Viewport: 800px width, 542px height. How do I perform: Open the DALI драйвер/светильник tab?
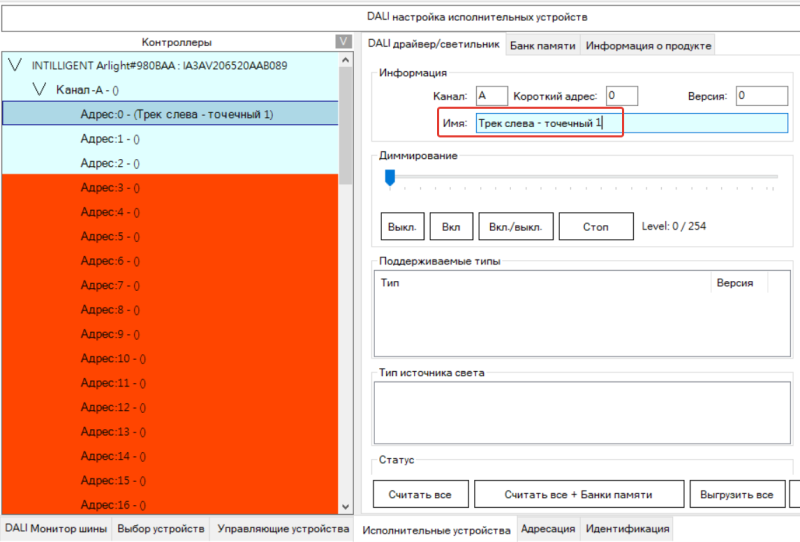tap(434, 44)
